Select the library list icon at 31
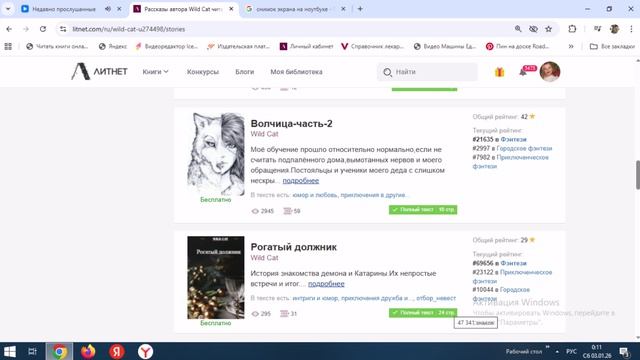Viewport: 640px width, 360px height. pyautogui.click(x=284, y=314)
